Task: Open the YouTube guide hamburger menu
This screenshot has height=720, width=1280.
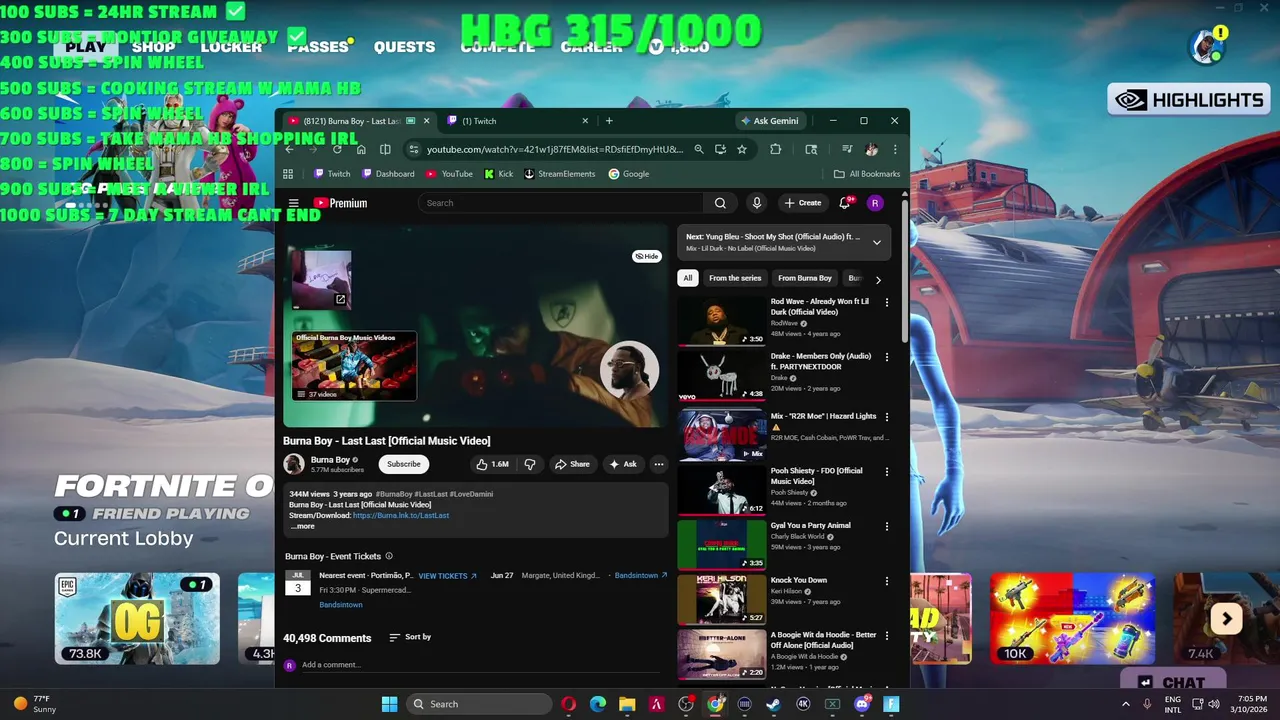Action: (293, 203)
